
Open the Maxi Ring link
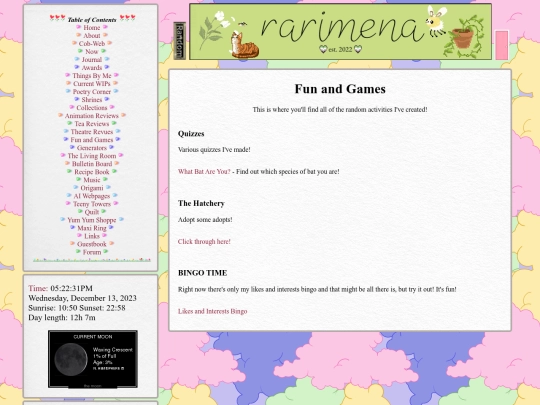92,228
